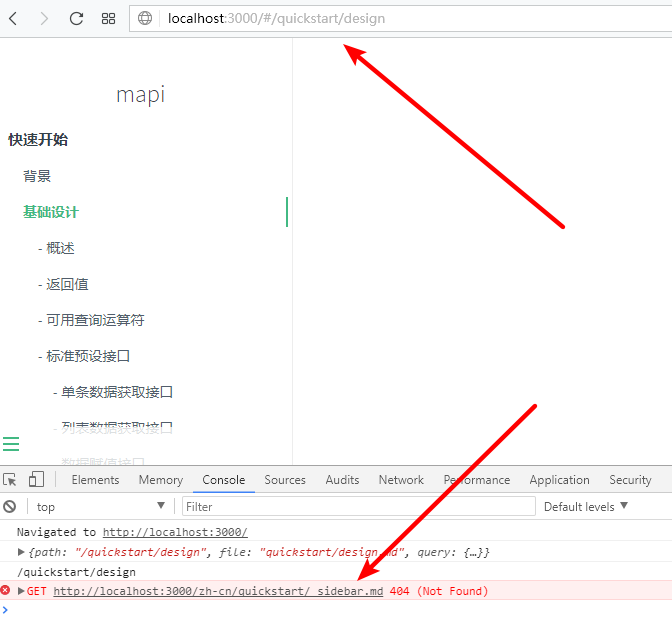Open the top context dropdown

[x=101, y=506]
